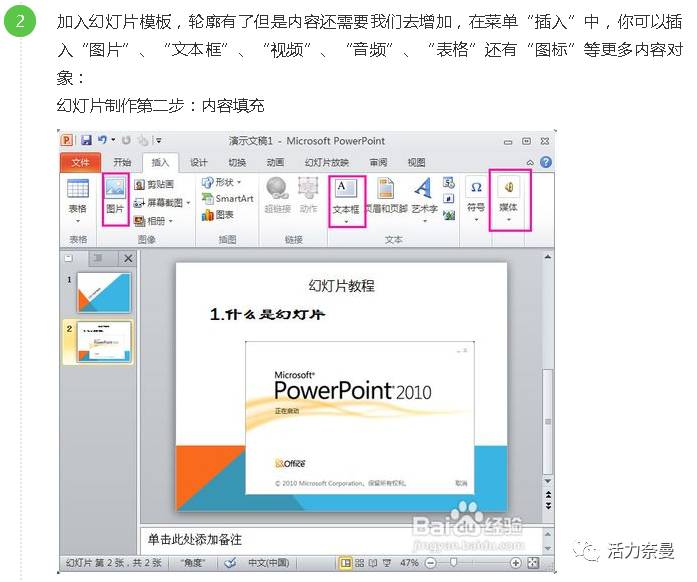Image resolution: width=697 pixels, height=582 pixels.
Task: Click the slide number small icon
Action: pyautogui.click(x=449, y=199)
